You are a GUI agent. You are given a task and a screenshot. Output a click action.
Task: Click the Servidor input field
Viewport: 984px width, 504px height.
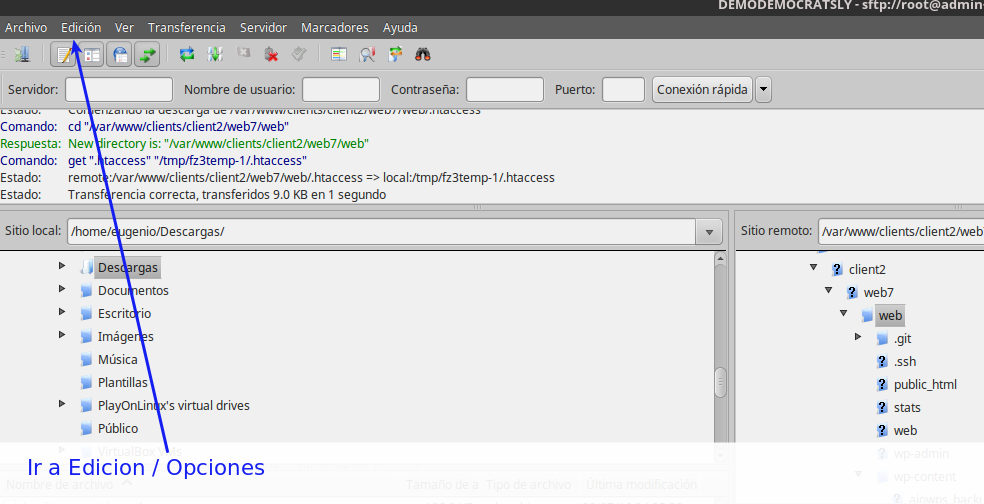119,90
